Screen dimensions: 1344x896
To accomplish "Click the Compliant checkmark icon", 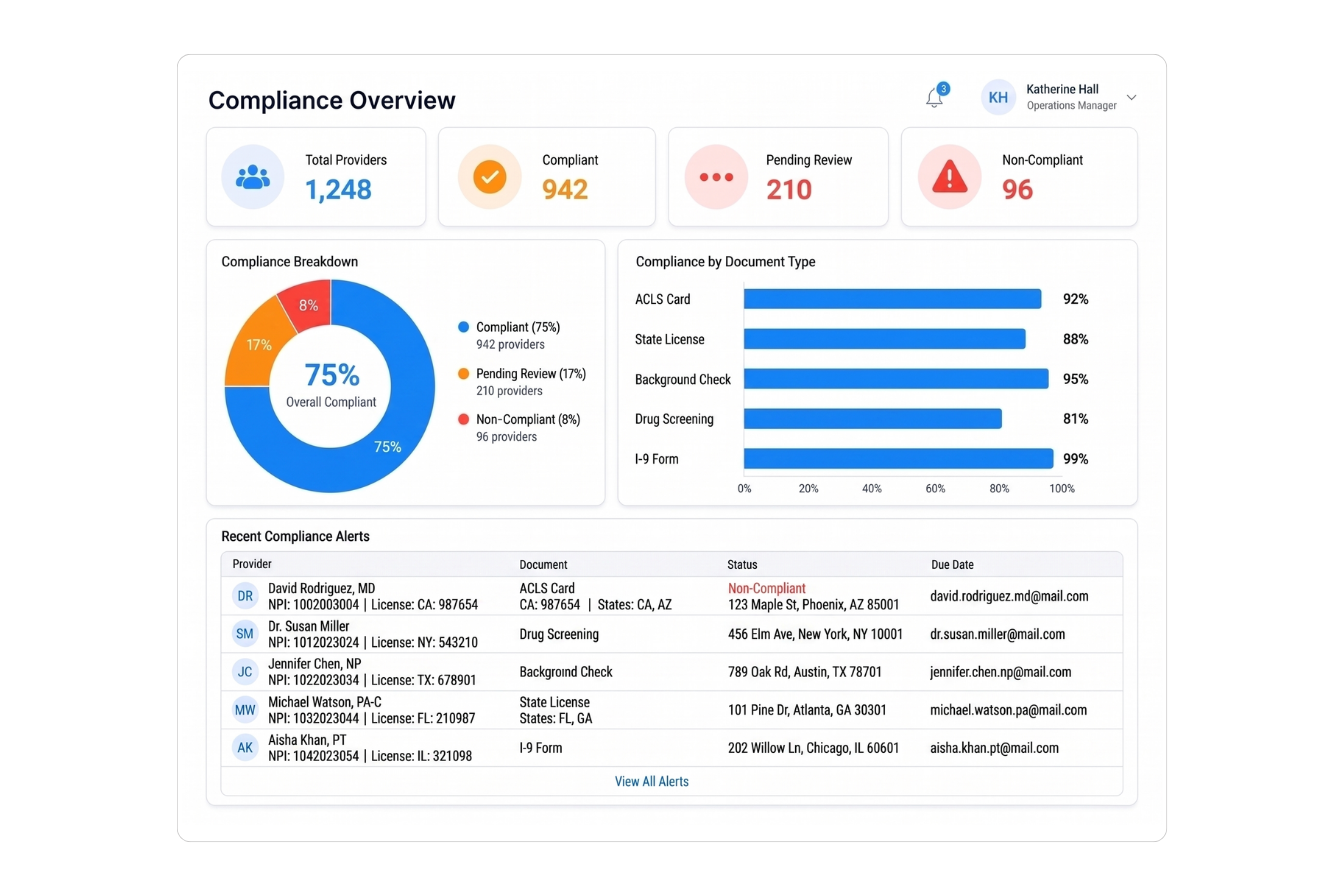I will 490,177.
